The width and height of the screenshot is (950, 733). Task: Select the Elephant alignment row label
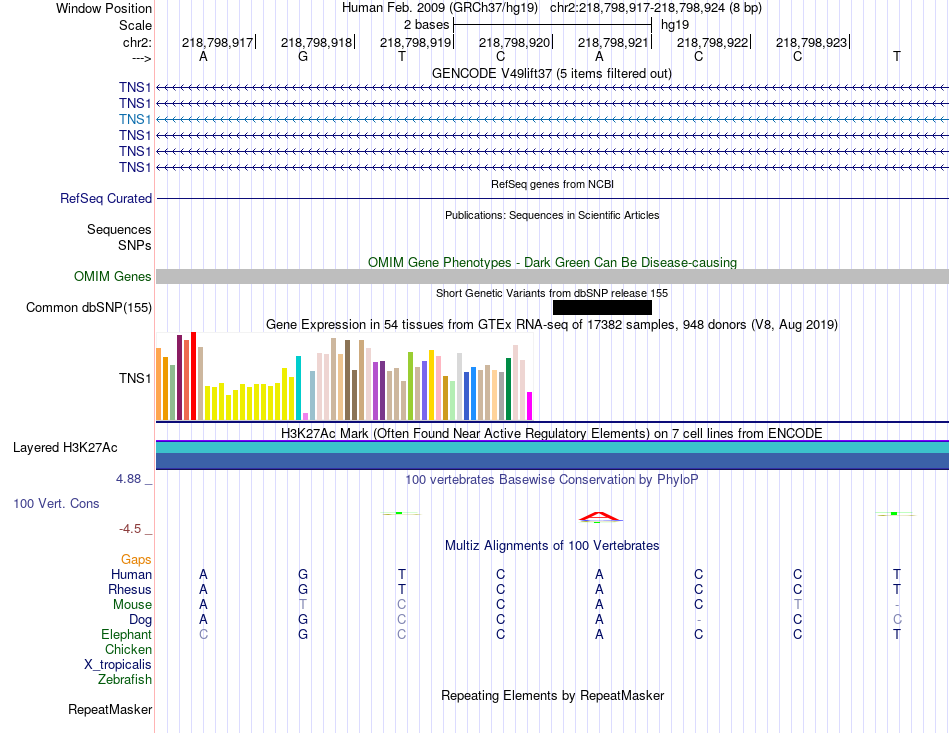tap(126, 635)
